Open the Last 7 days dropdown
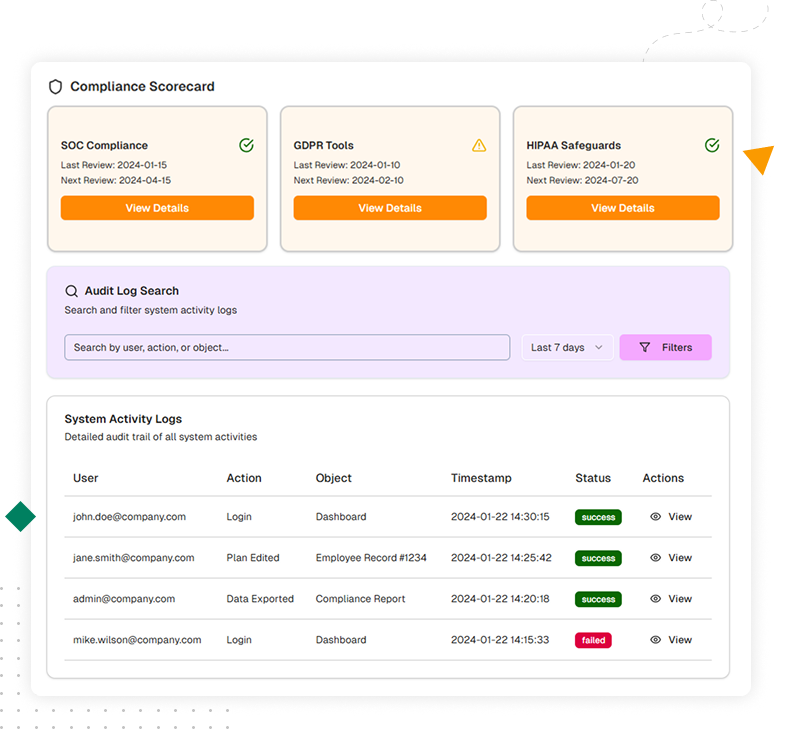This screenshot has width=785, height=729. tap(567, 347)
